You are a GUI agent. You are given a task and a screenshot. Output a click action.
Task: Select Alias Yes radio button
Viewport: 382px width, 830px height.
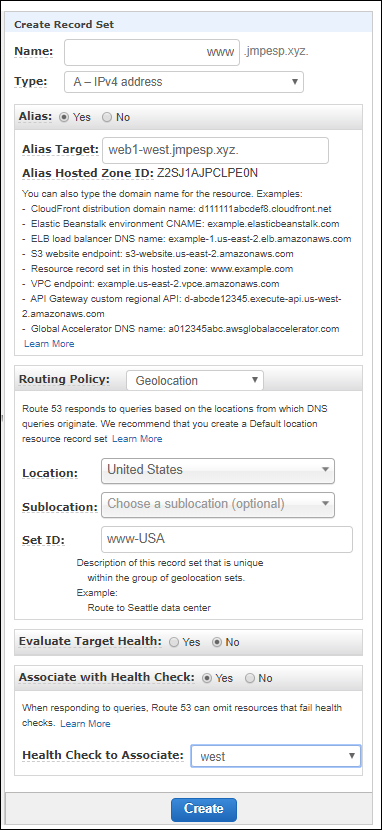click(x=65, y=117)
